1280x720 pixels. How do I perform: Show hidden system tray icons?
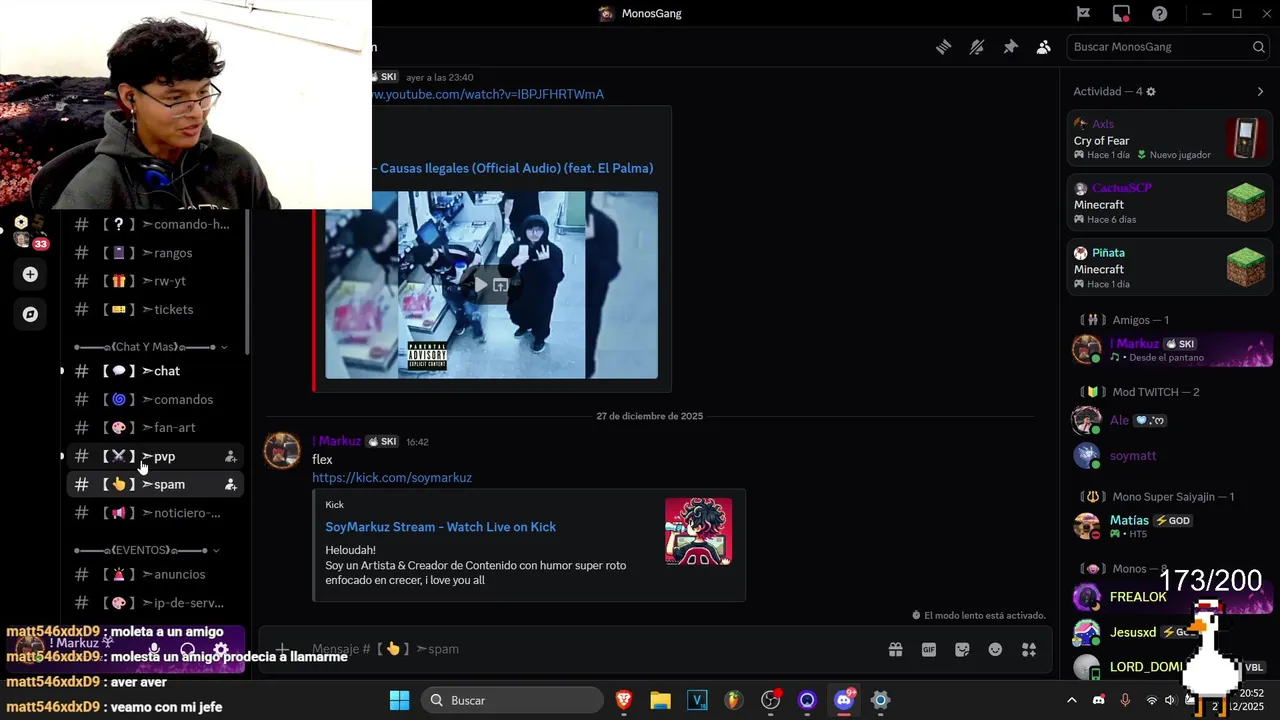click(1072, 700)
